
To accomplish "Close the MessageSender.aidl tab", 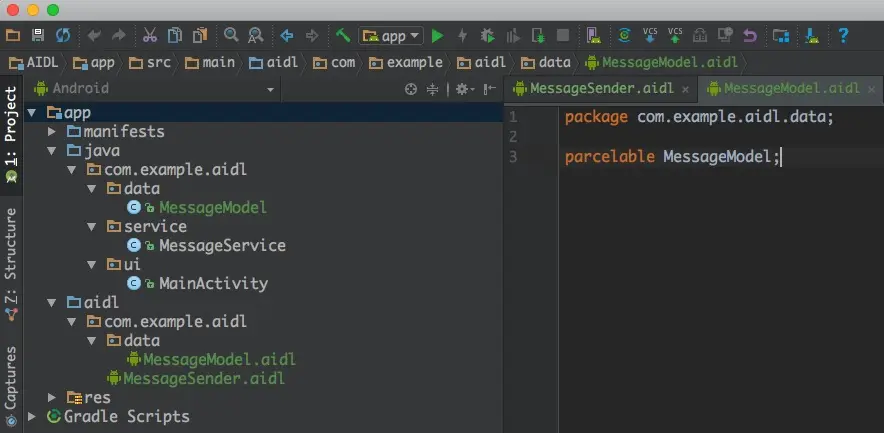I will (x=686, y=89).
